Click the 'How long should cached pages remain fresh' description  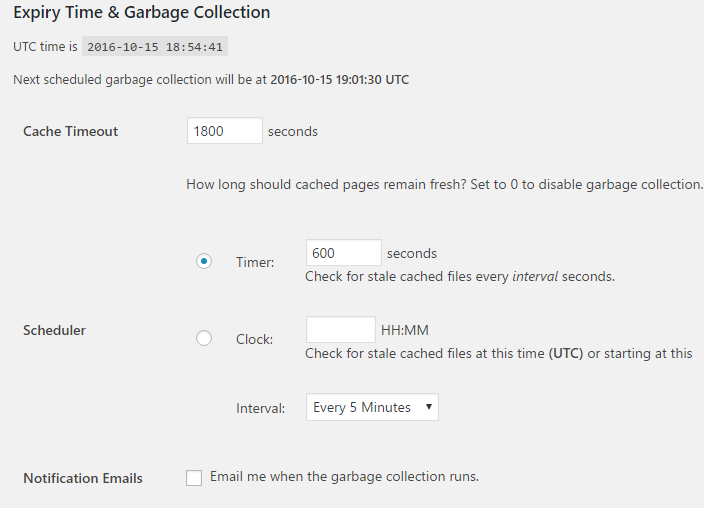pyautogui.click(x=444, y=184)
